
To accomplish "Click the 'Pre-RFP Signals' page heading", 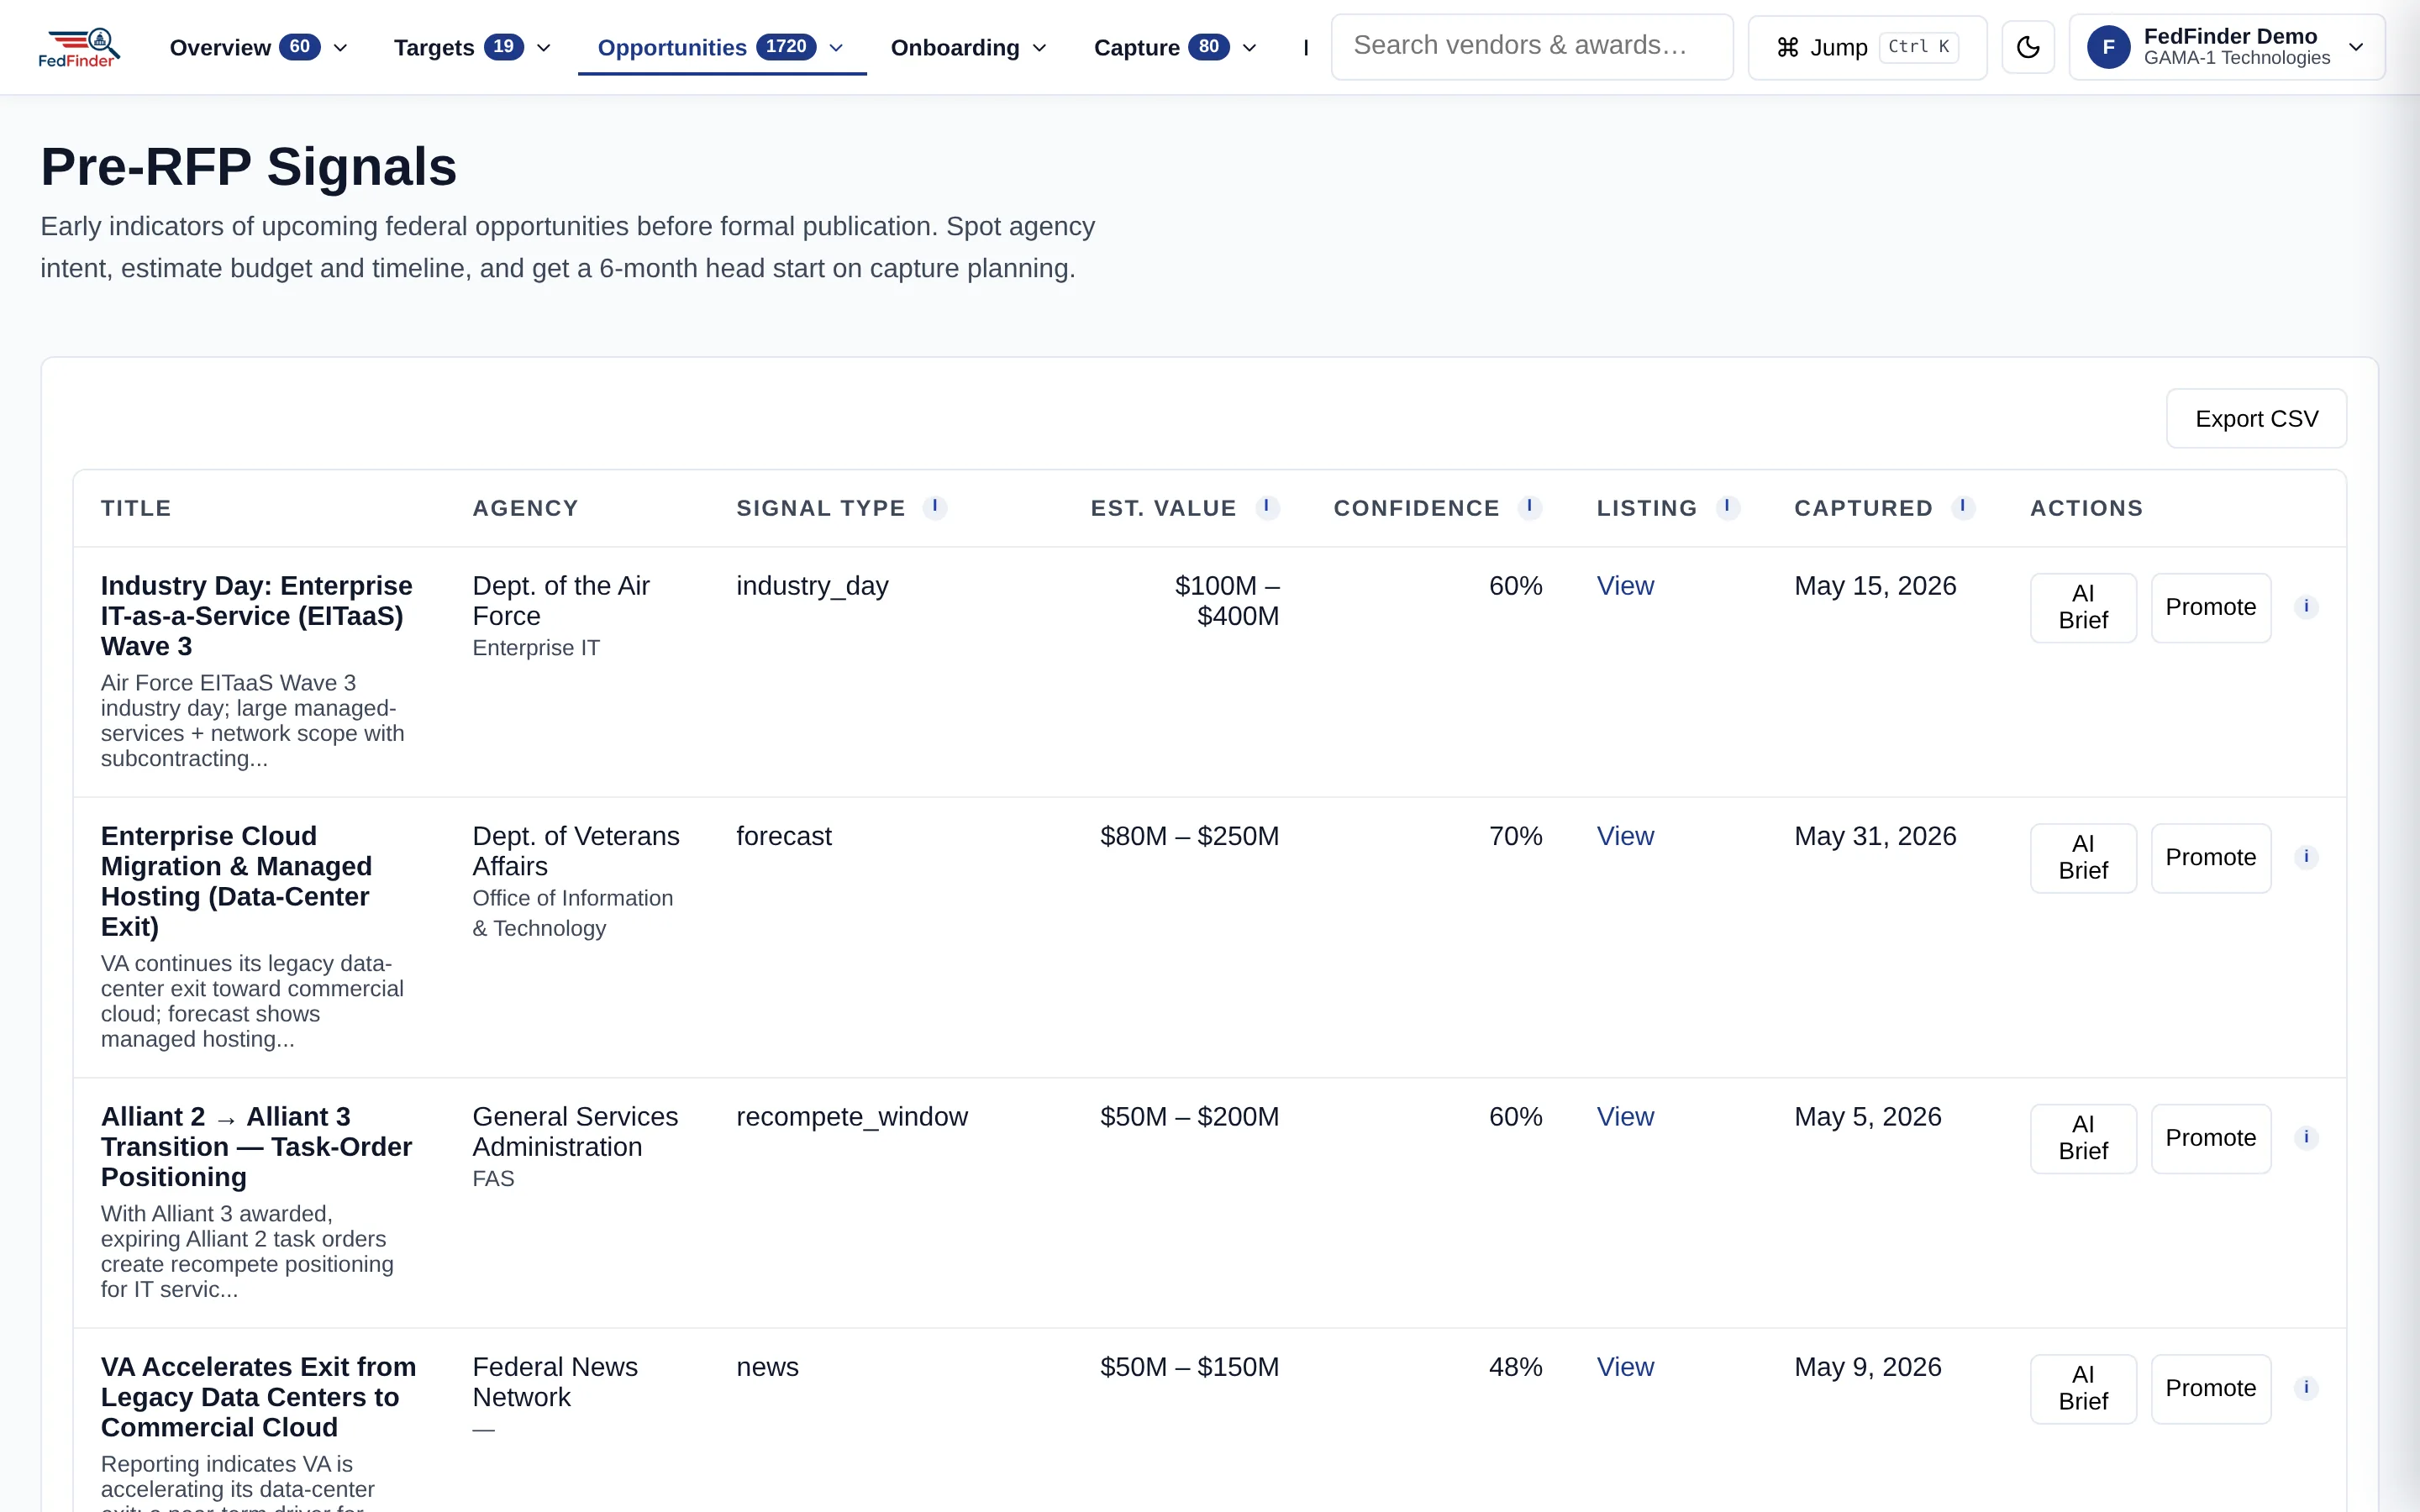I will 249,167.
